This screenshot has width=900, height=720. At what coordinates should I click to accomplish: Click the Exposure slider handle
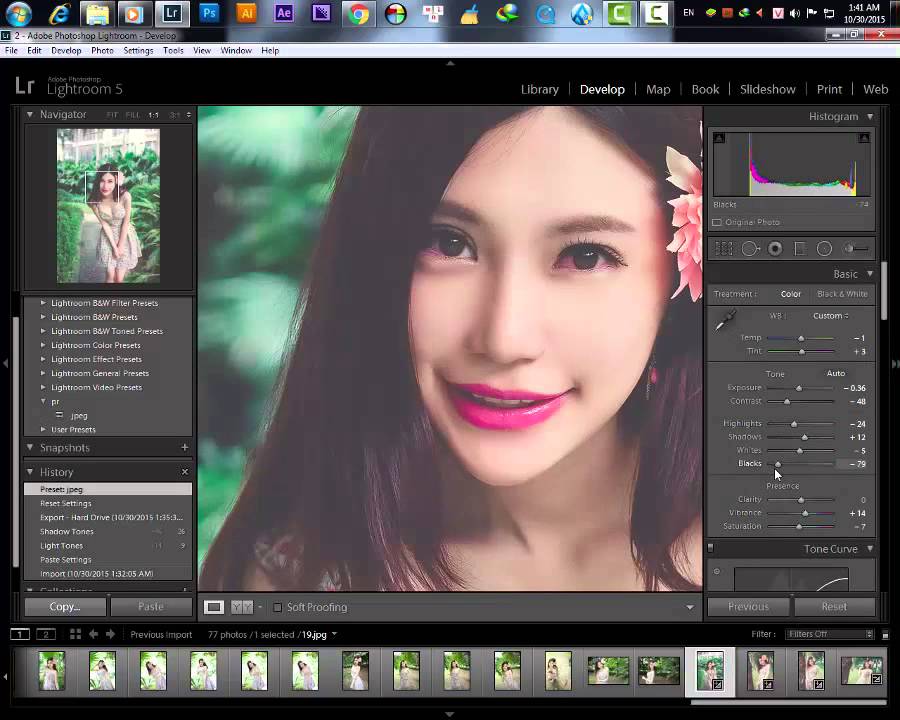click(798, 388)
